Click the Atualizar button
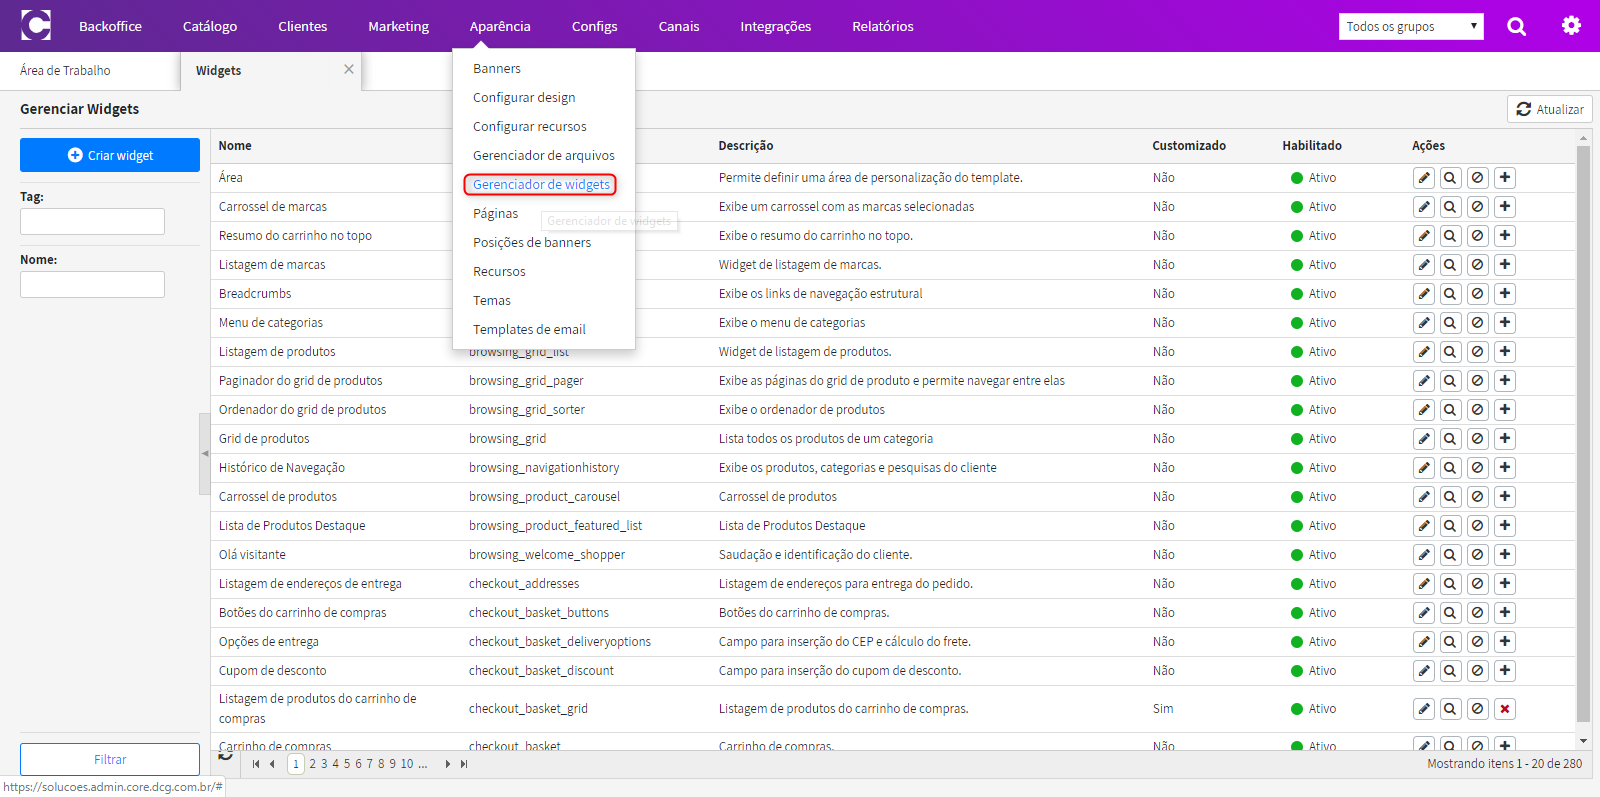Viewport: 1600px width, 797px height. pyautogui.click(x=1549, y=109)
